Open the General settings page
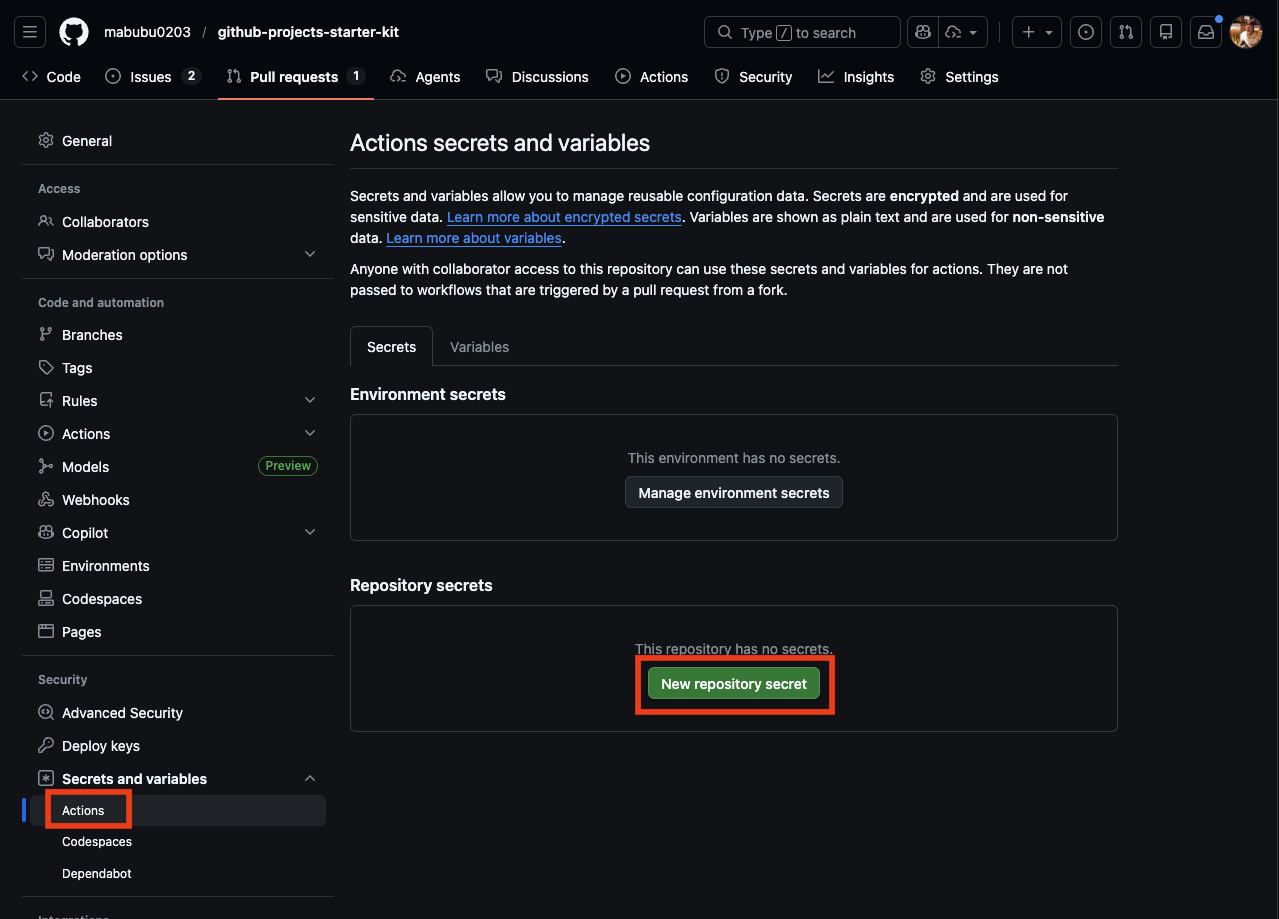Viewport: 1279px width, 919px height. 87,141
